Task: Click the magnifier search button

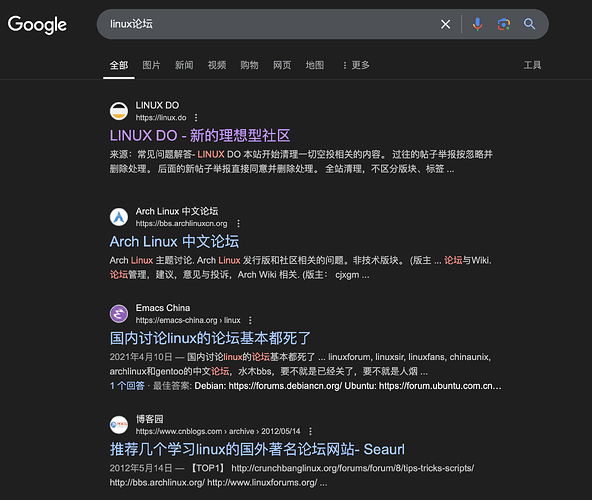Action: click(x=529, y=24)
